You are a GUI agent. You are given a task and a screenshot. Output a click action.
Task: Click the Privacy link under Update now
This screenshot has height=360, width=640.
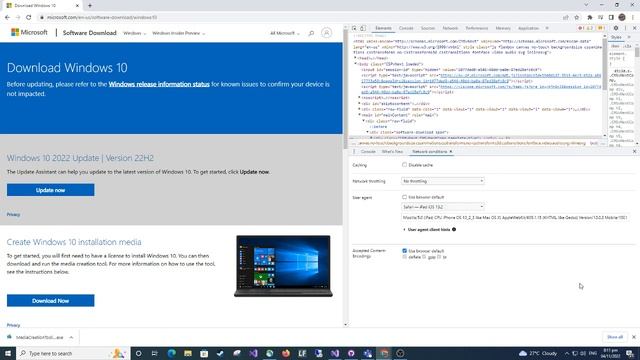point(13,214)
